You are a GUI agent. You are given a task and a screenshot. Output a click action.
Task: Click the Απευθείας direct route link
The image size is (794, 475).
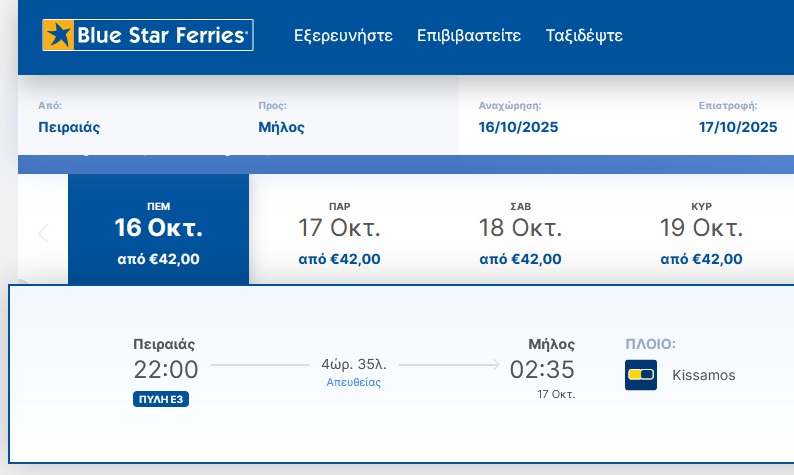354,382
